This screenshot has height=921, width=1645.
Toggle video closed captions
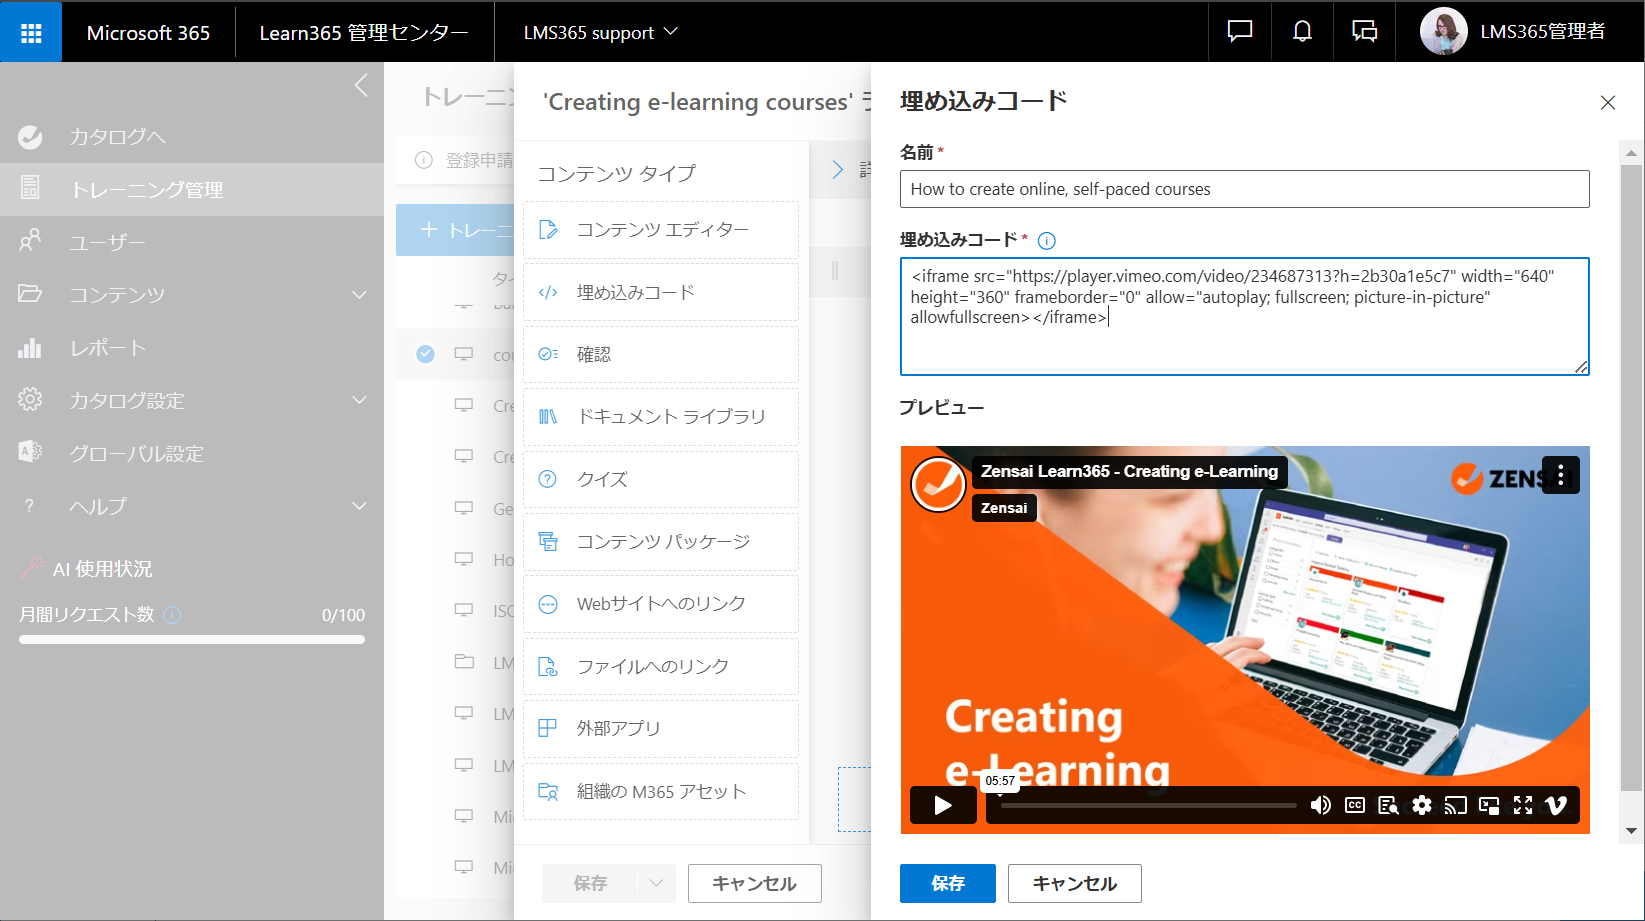[x=1355, y=805]
